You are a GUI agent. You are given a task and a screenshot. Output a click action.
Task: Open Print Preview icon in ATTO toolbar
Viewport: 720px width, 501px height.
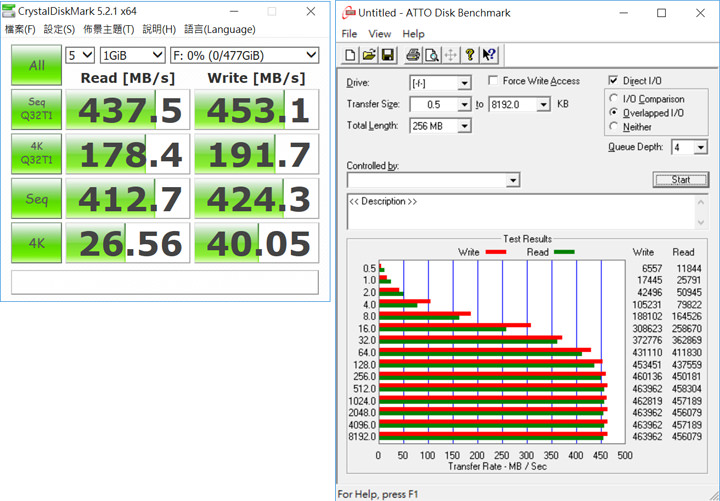[x=432, y=55]
